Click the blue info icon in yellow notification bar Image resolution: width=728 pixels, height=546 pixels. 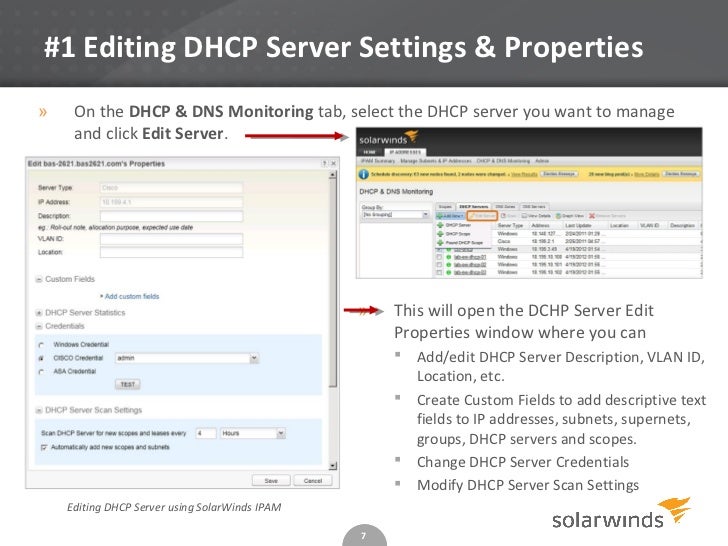364,174
